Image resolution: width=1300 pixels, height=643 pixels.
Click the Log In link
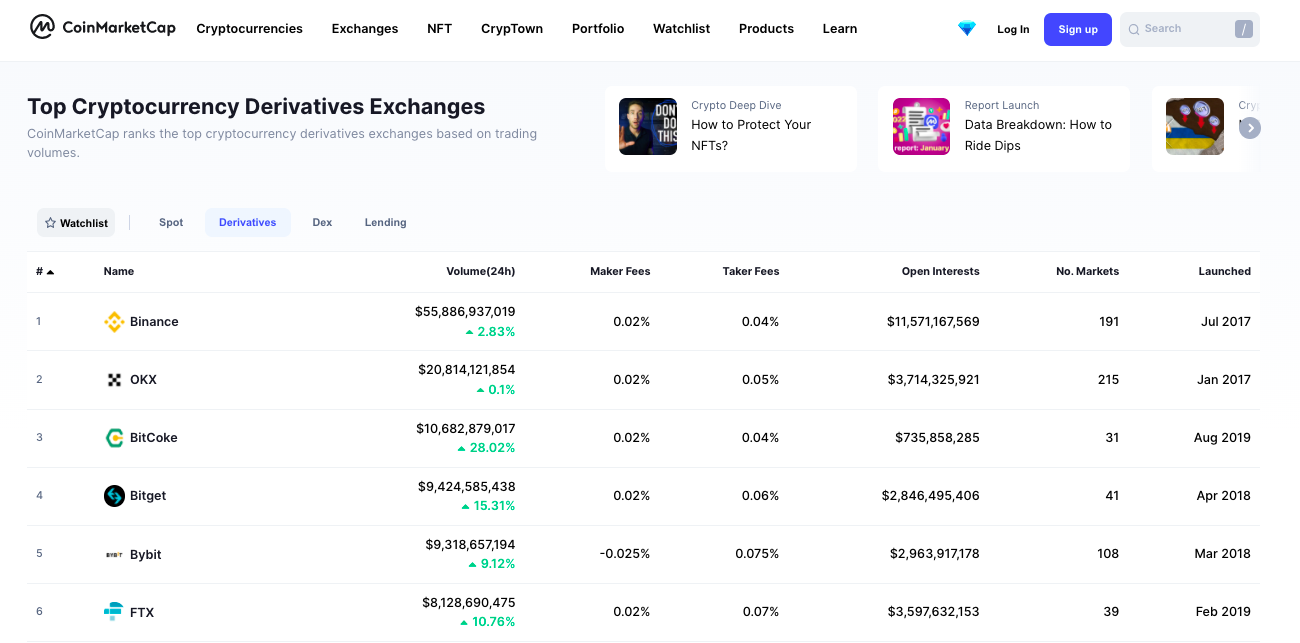(1013, 30)
